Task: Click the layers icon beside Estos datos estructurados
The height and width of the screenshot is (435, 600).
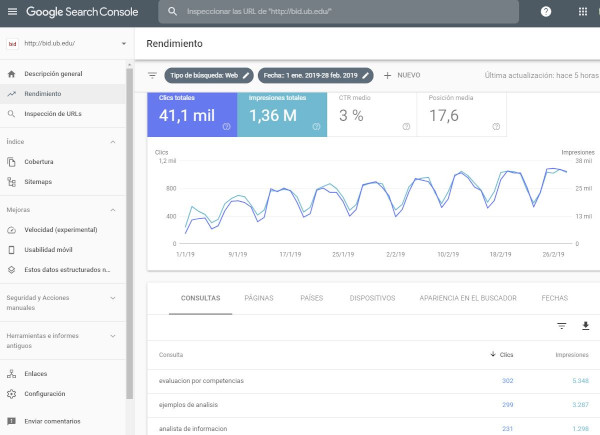Action: click(11, 270)
